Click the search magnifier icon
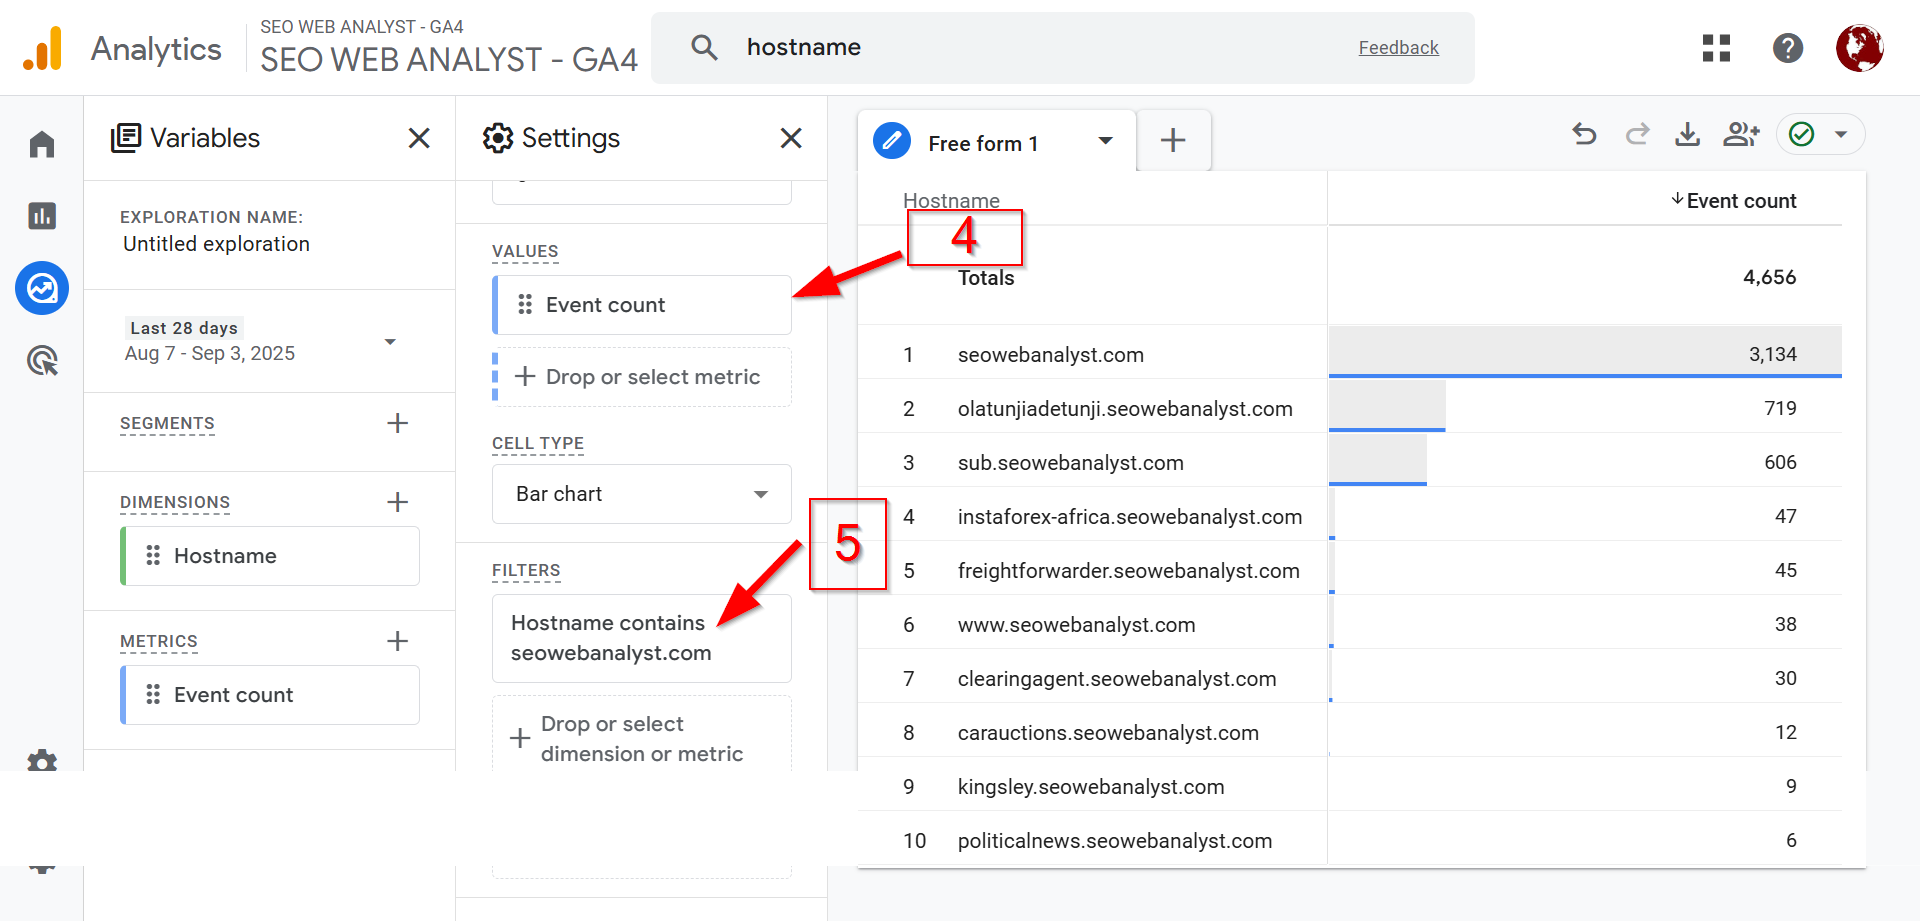This screenshot has height=921, width=1920. (704, 47)
